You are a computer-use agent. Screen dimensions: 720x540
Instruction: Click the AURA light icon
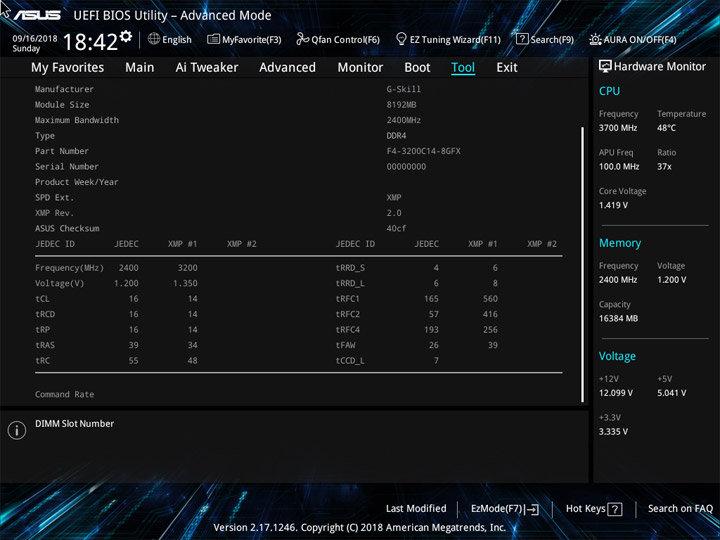tap(595, 39)
